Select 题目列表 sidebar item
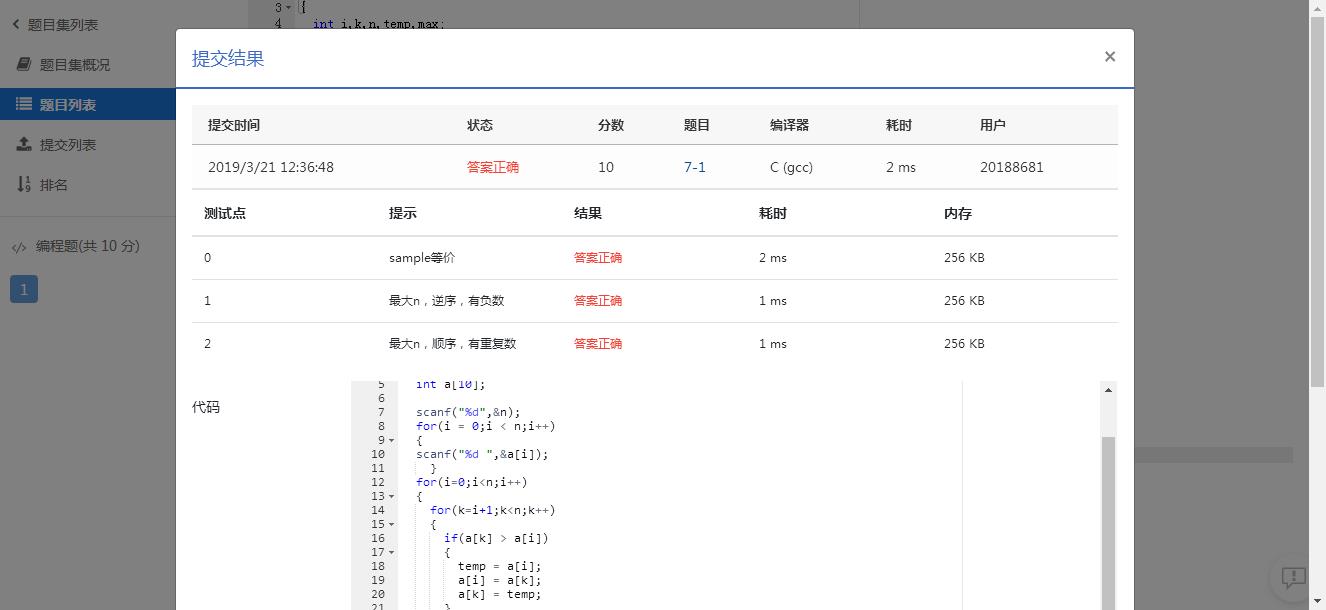This screenshot has height=610, width=1326. click(x=88, y=104)
